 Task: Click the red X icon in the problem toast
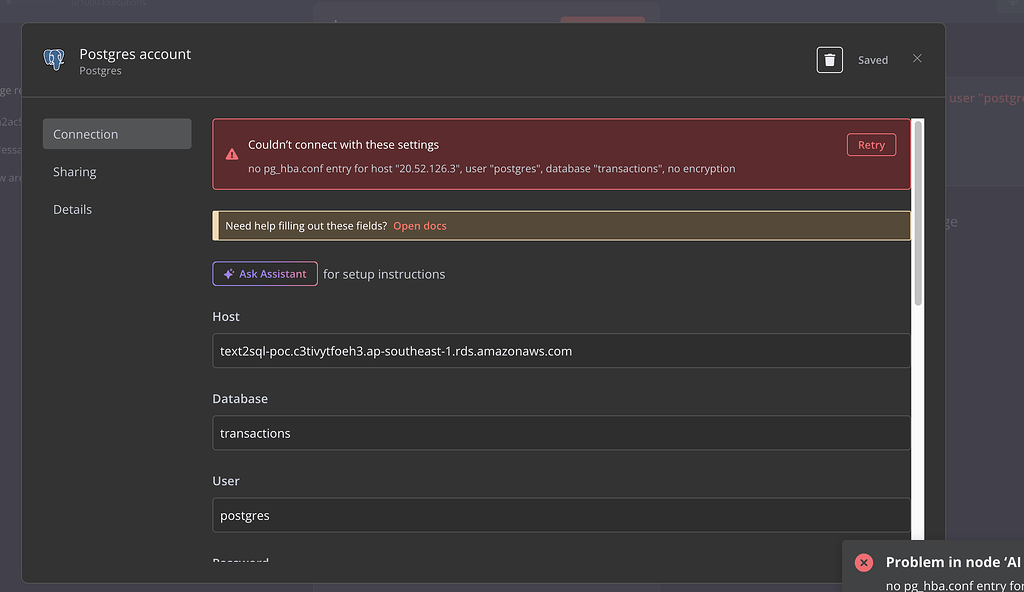point(864,563)
